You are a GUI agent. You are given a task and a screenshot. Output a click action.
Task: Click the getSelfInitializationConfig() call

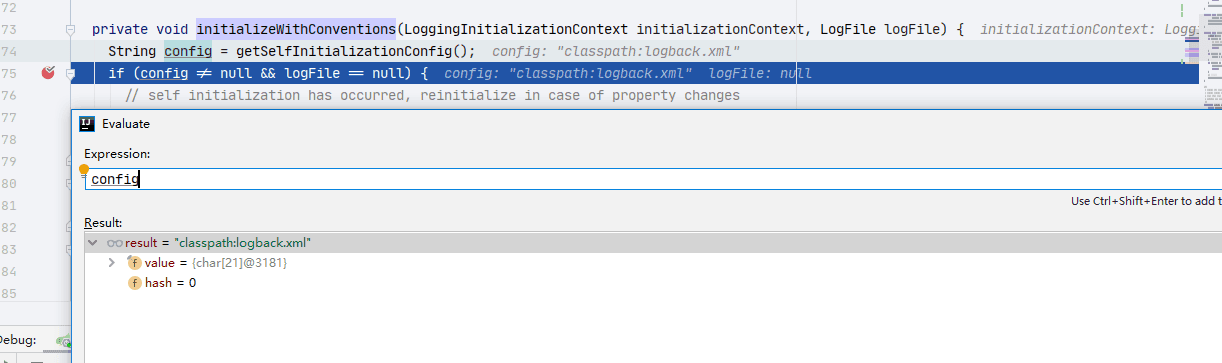coord(355,51)
